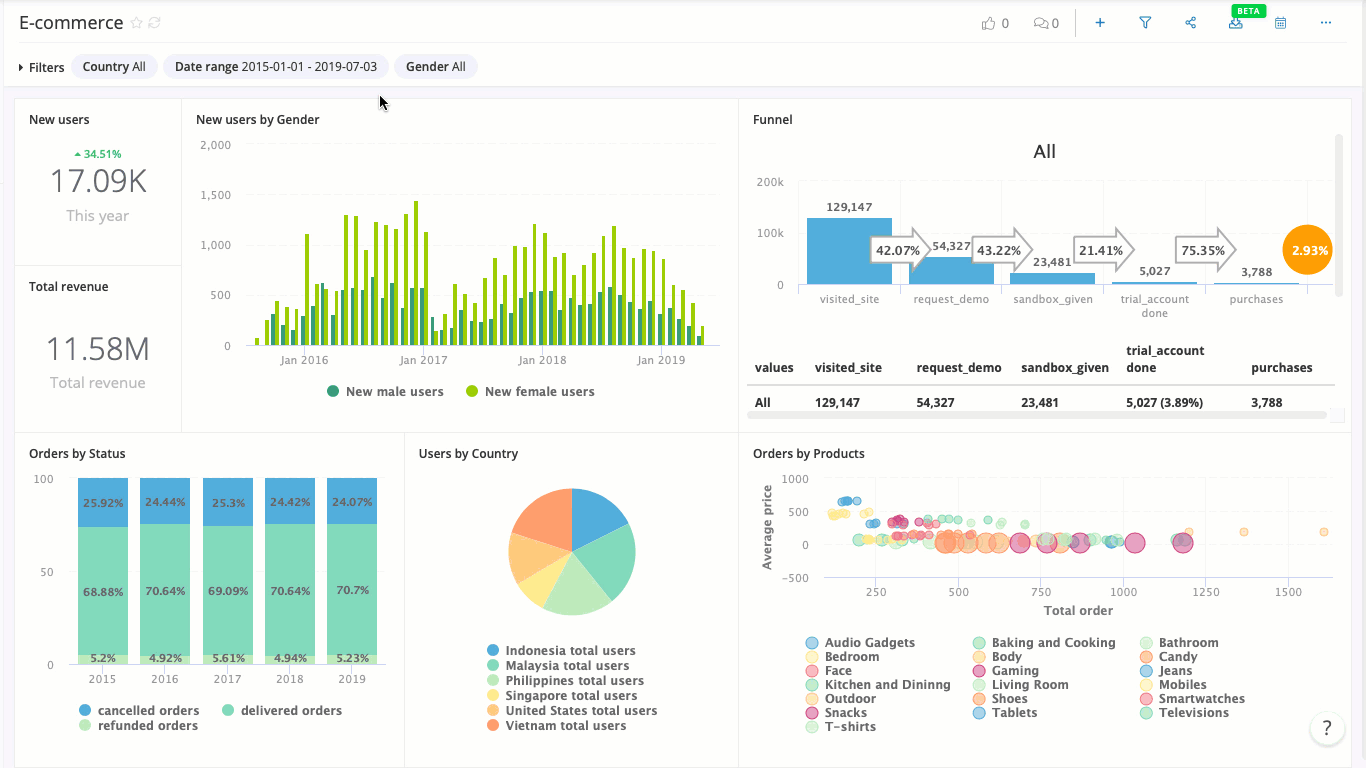Open the Date range filter dropdown
The height and width of the screenshot is (768, 1366).
[x=275, y=67]
